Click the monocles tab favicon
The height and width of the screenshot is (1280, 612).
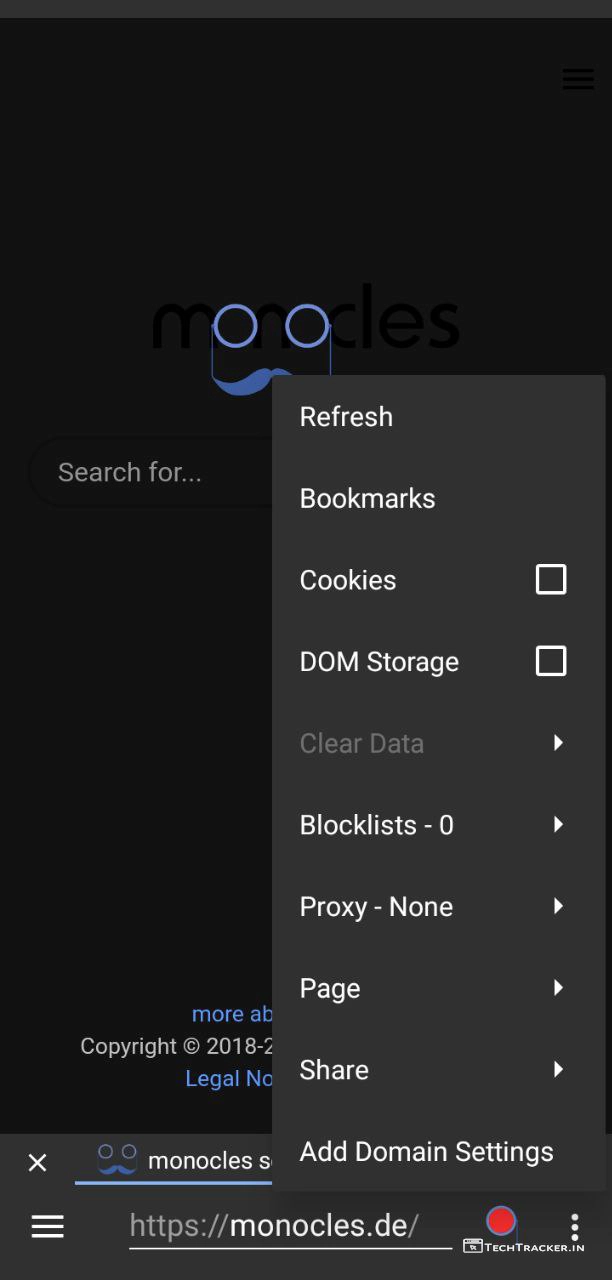[117, 1160]
